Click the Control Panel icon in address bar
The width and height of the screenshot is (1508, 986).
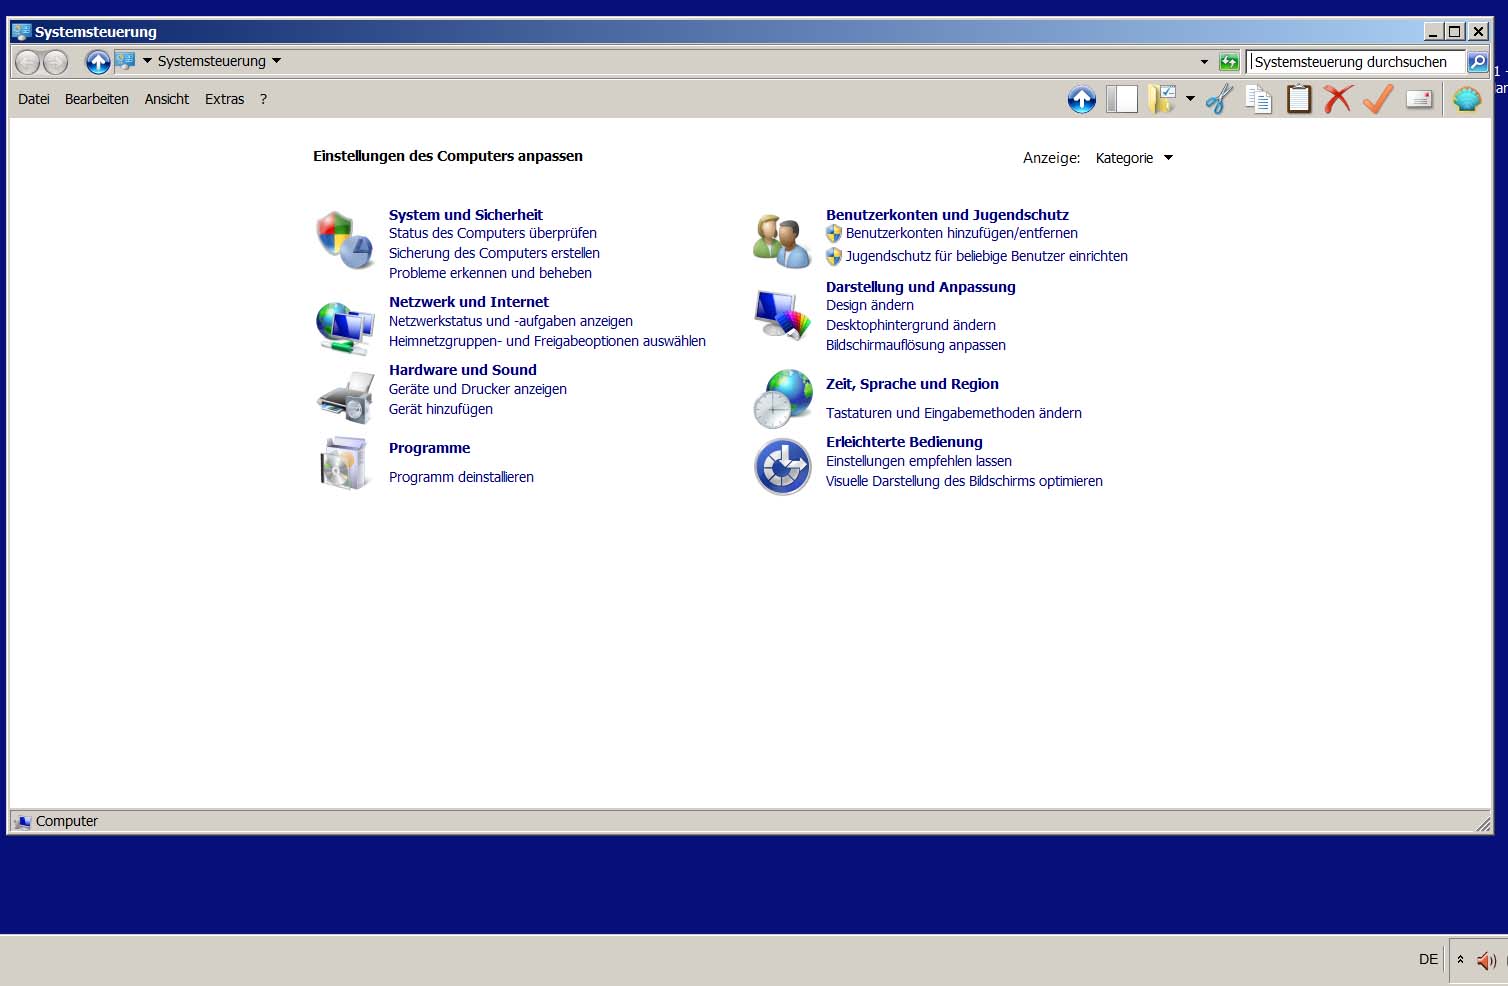pyautogui.click(x=125, y=61)
